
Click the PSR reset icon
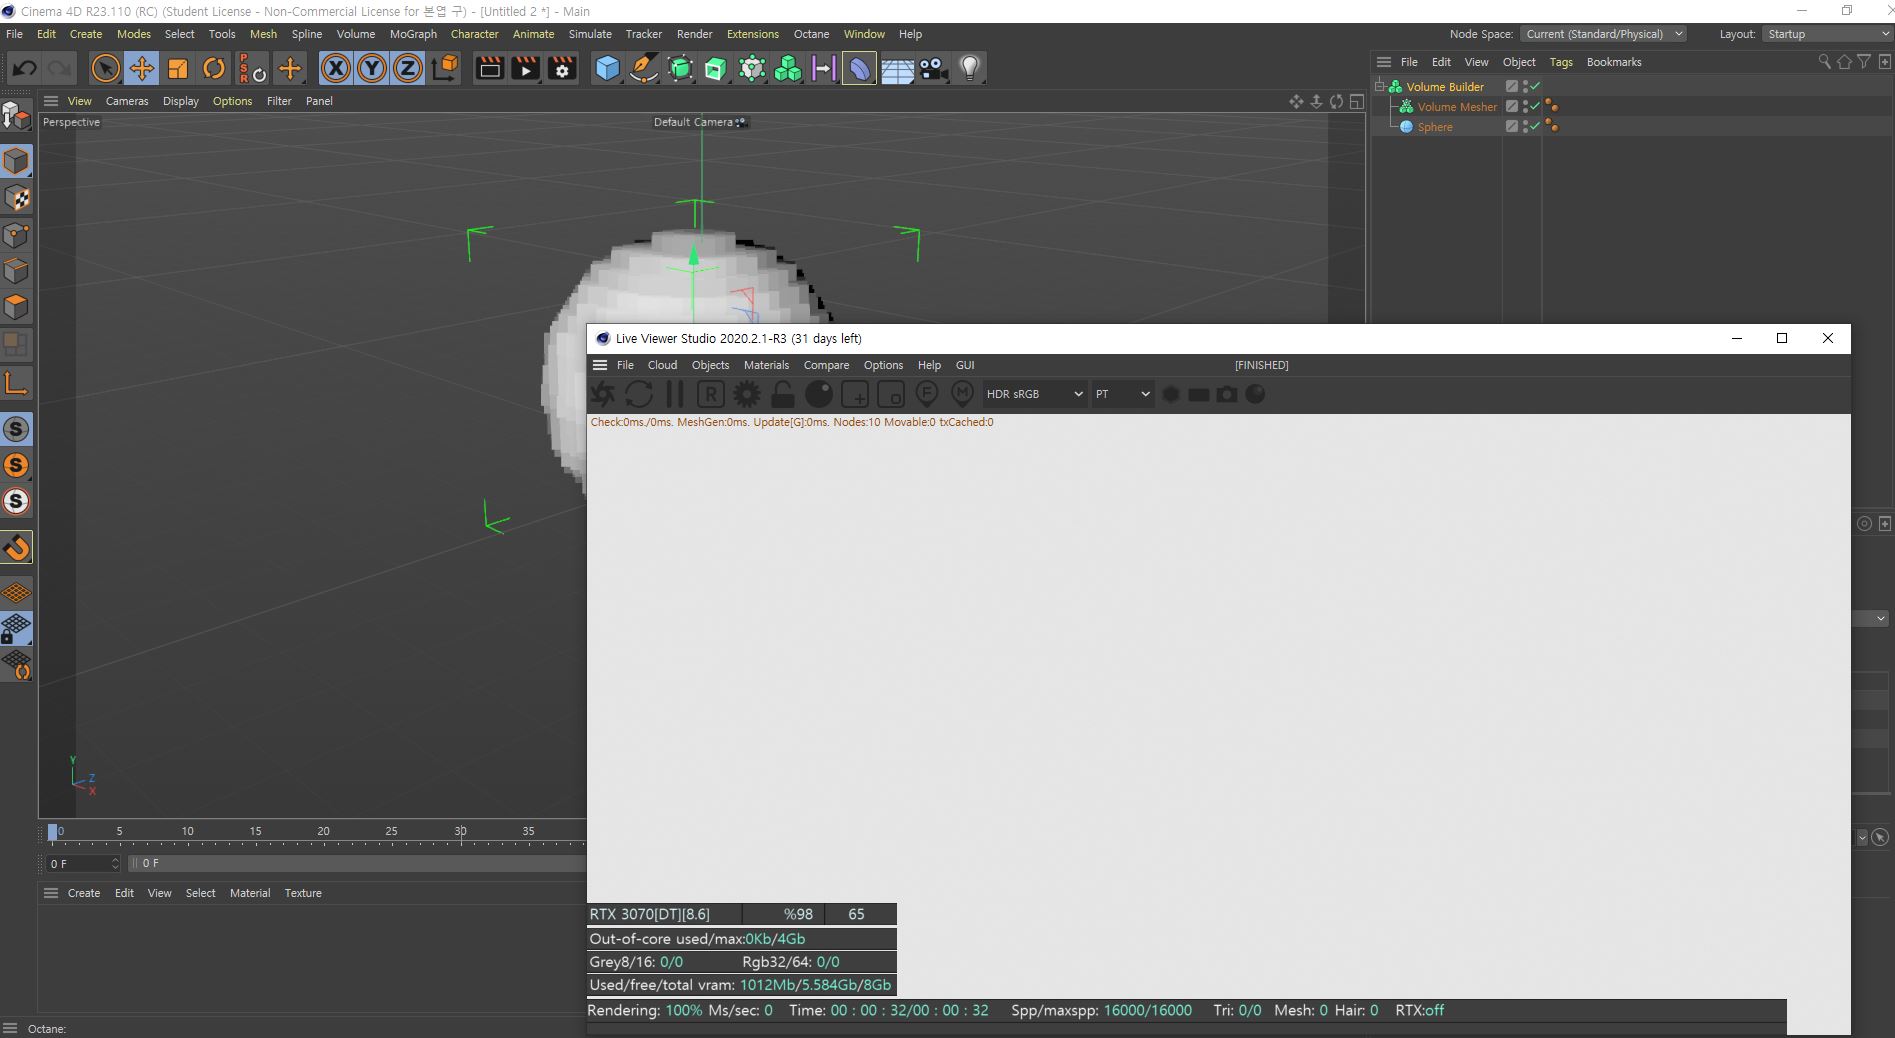[251, 68]
